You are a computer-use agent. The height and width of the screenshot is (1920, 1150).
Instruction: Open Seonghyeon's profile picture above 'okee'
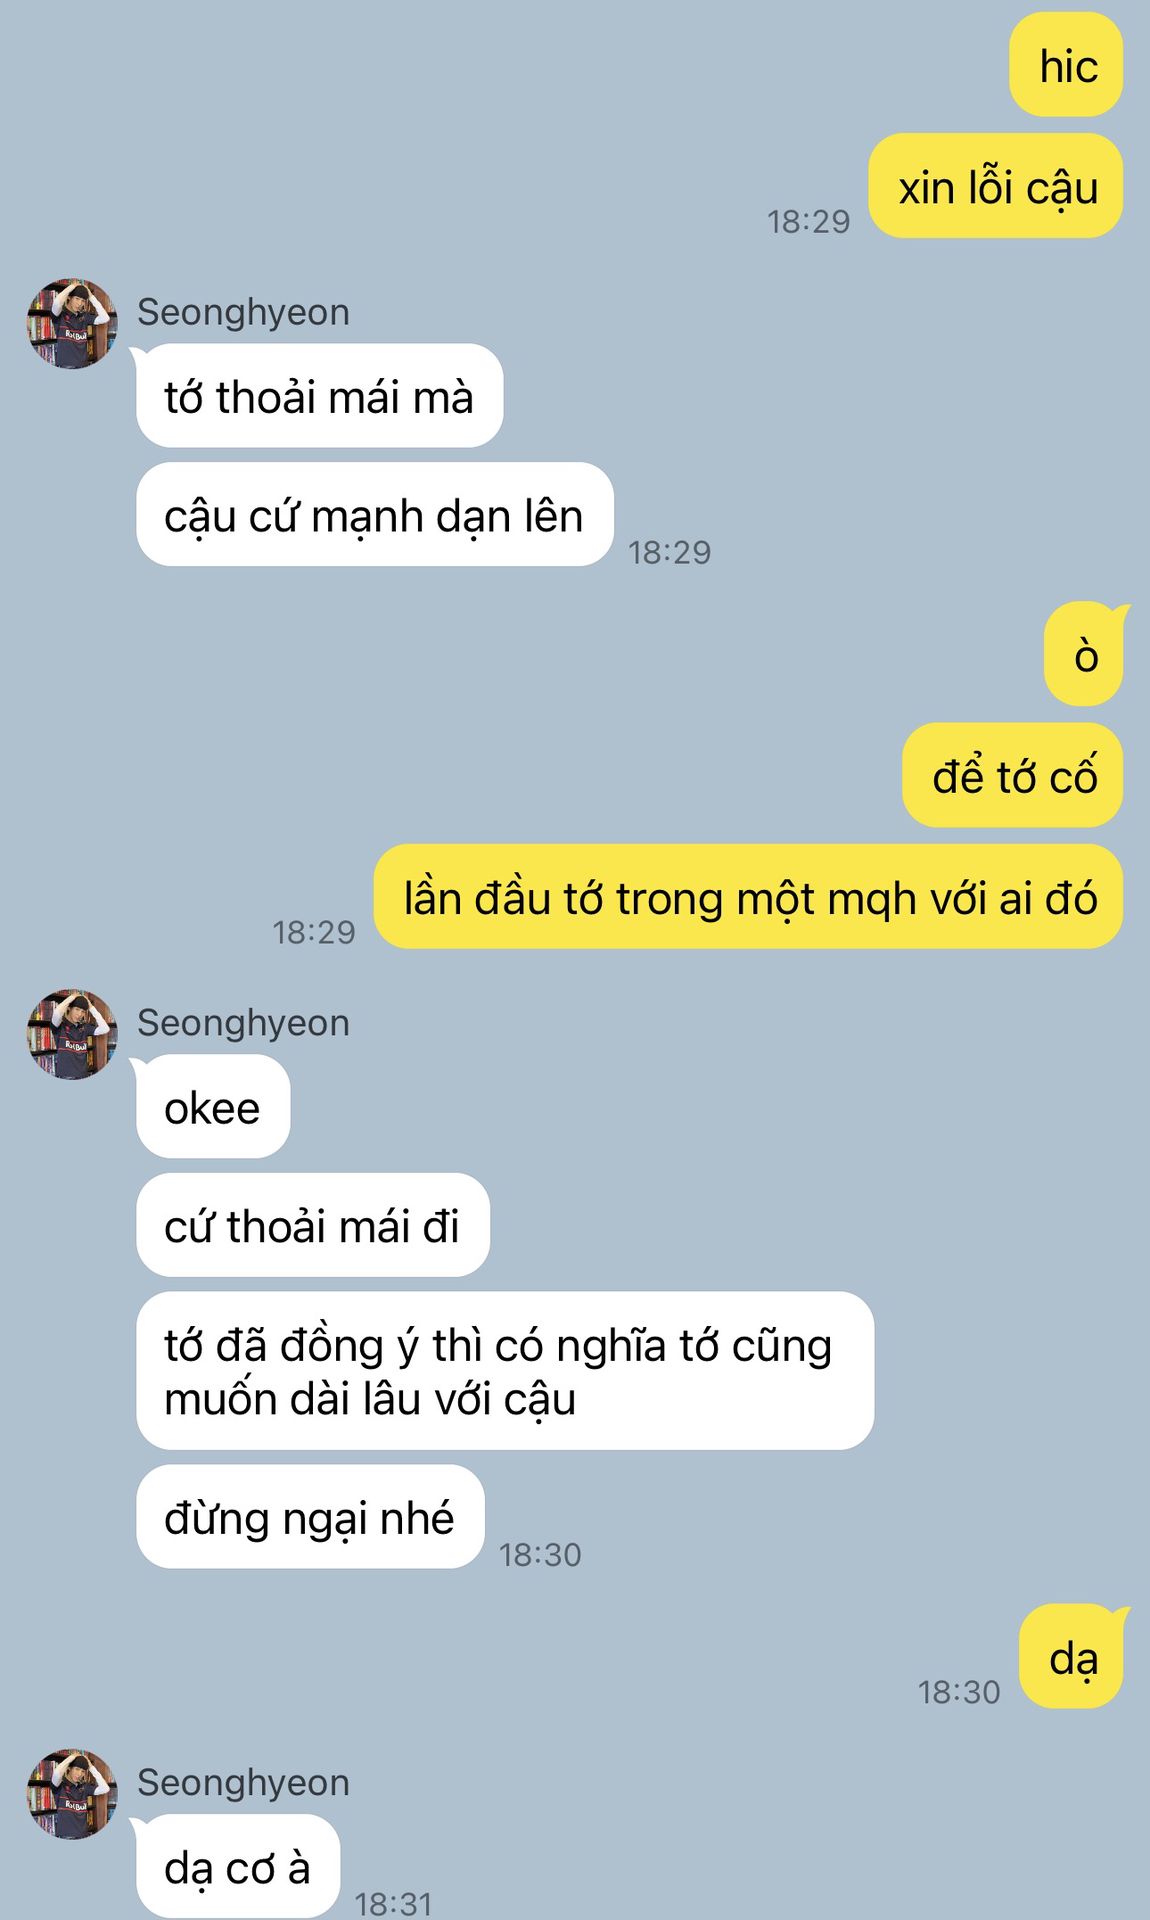tap(72, 1035)
